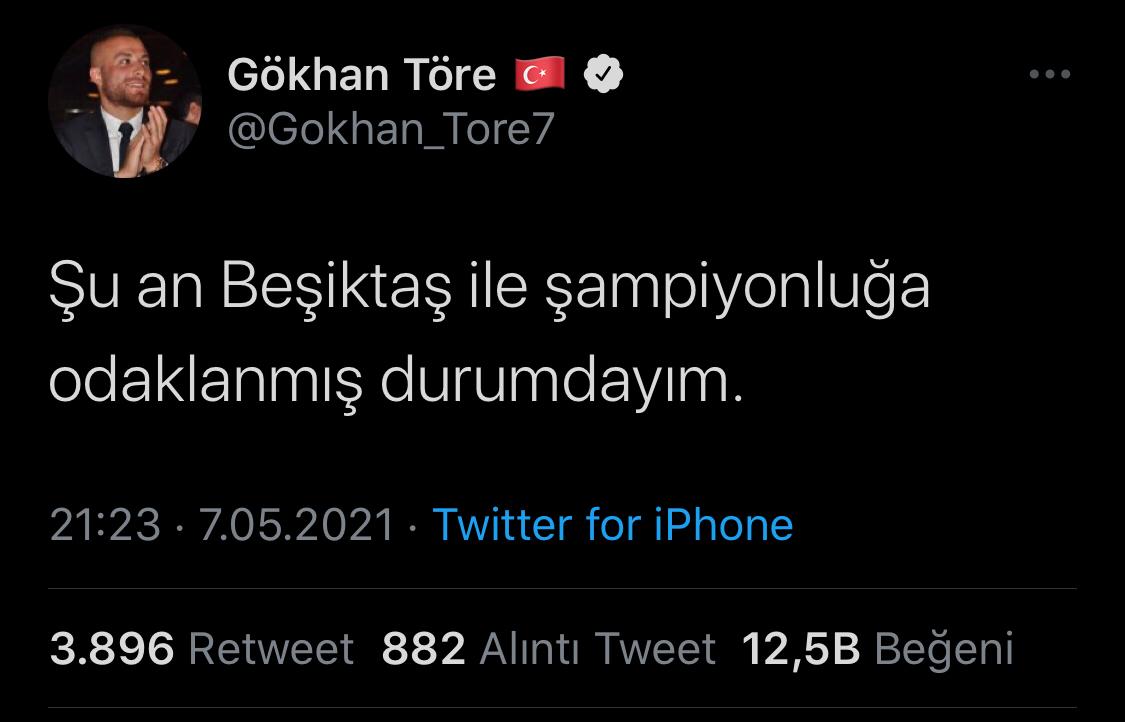Click the 12,5B like count number
Screen dimensions: 1125x722
coord(800,649)
